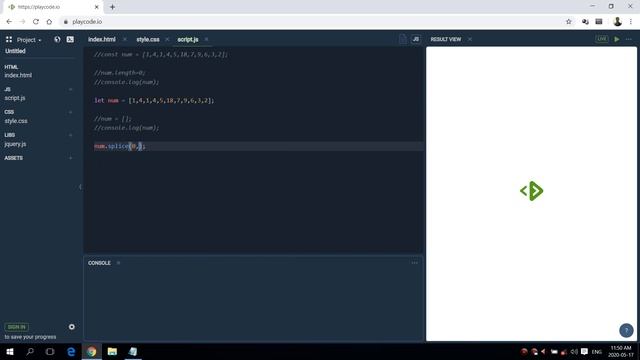This screenshot has width=640, height=360.
Task: Click the taskbar volume icon
Action: [x=574, y=351]
